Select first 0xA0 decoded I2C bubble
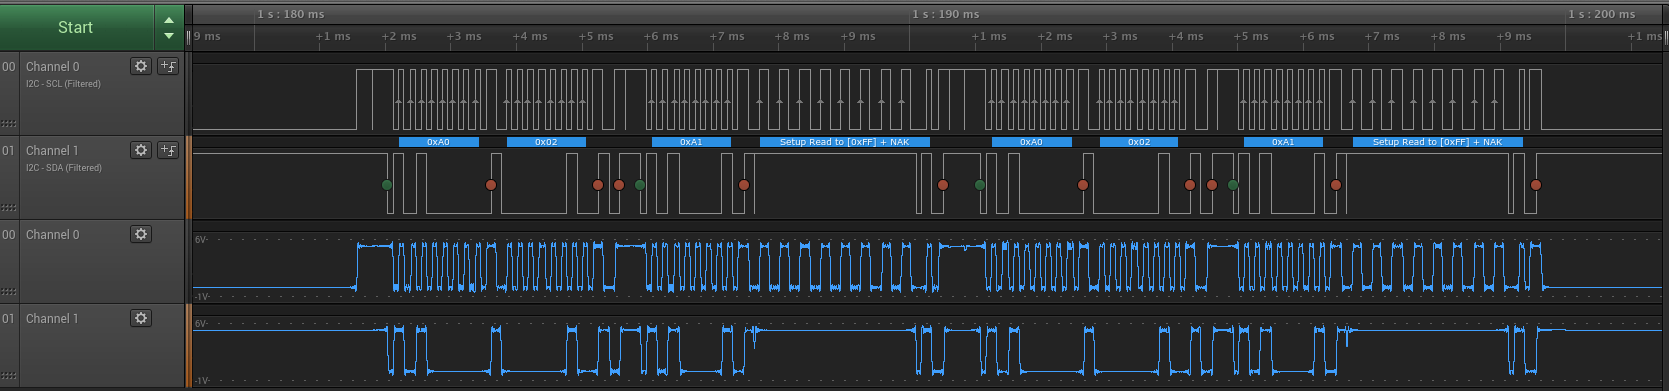 (x=438, y=142)
